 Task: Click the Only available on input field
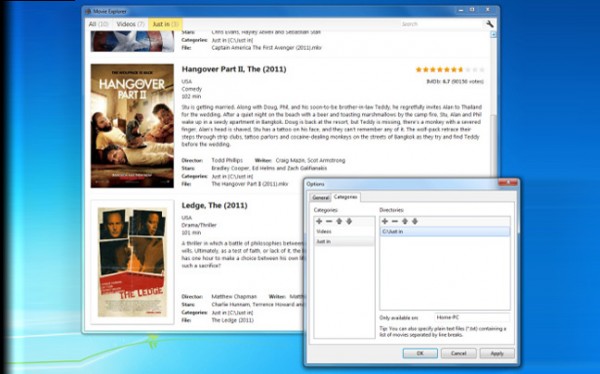coord(473,317)
